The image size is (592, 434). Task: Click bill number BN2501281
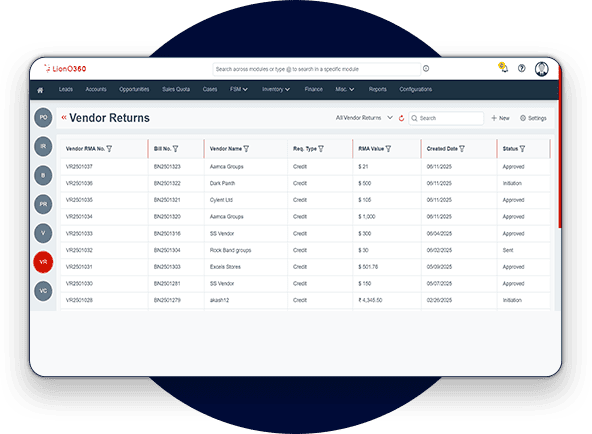tap(167, 284)
